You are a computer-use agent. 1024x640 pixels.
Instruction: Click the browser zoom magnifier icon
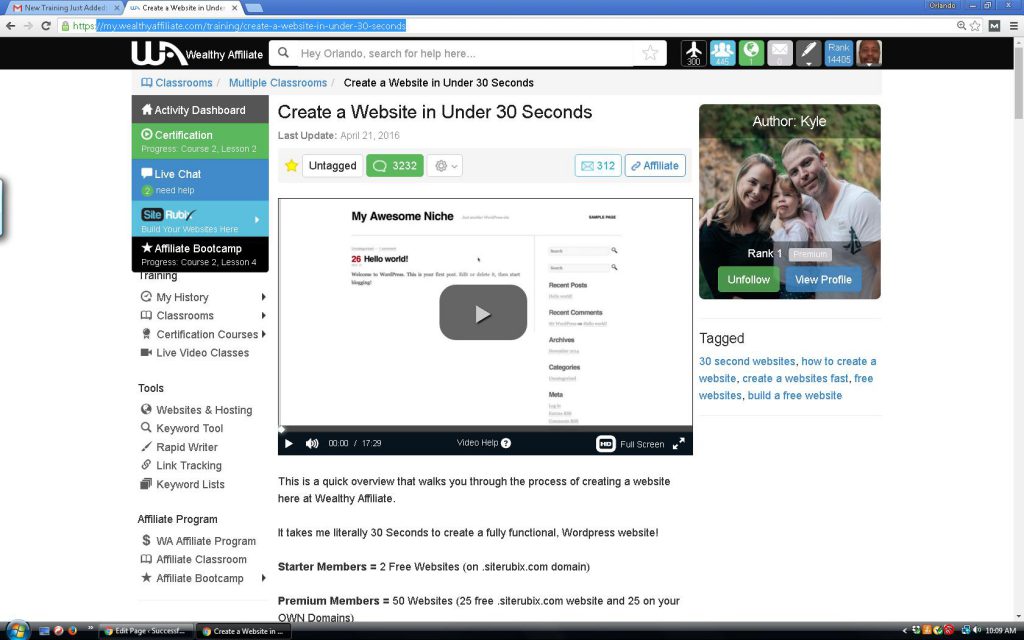[x=961, y=25]
